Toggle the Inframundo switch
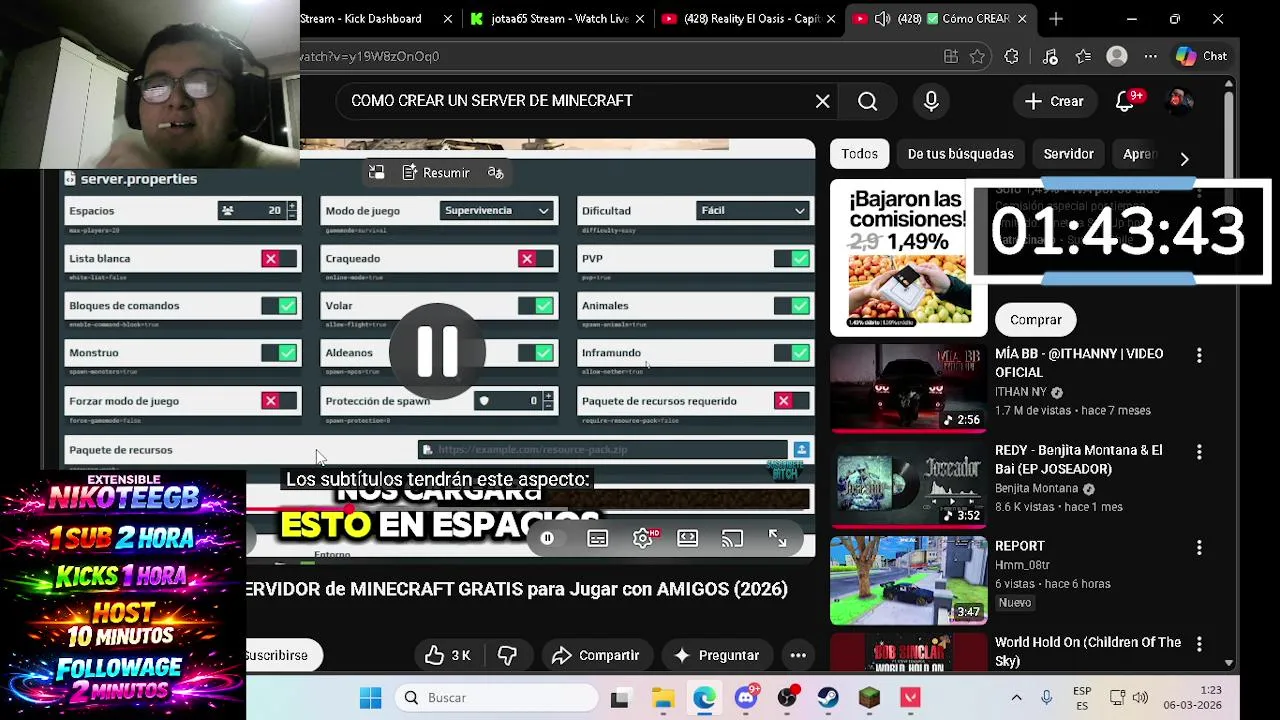 coord(792,353)
